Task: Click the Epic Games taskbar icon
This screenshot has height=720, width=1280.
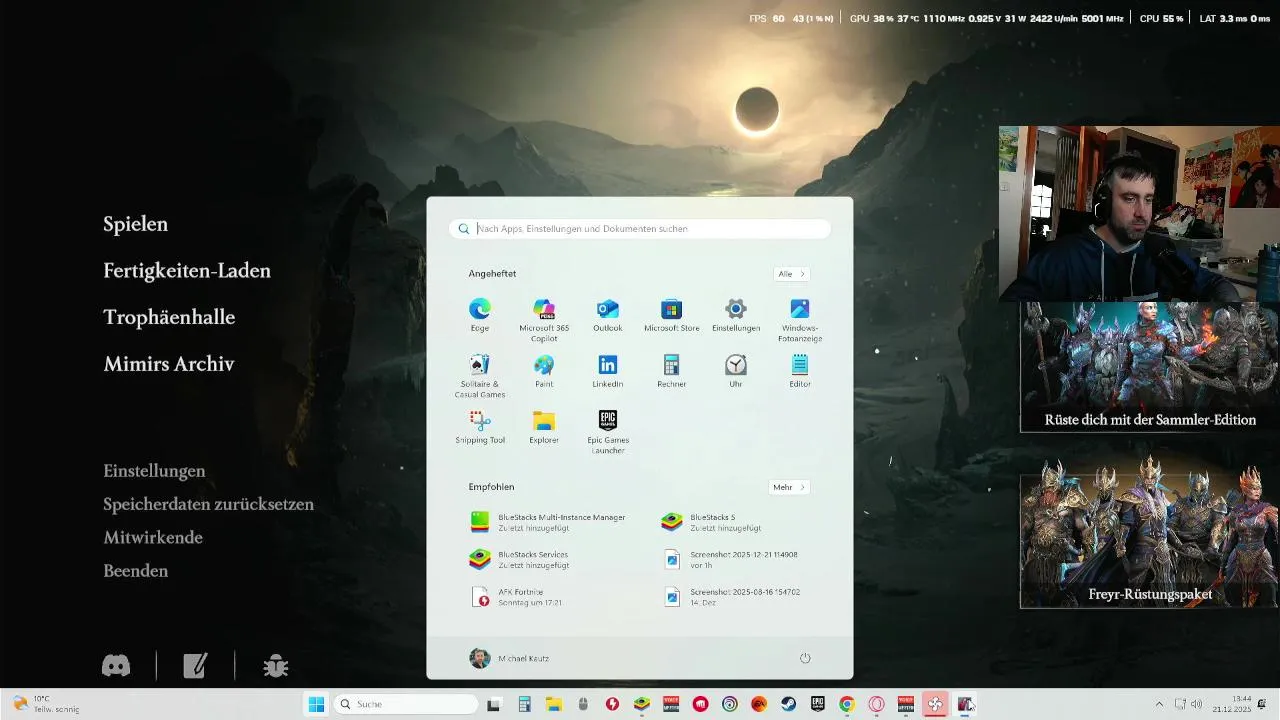Action: 817,704
